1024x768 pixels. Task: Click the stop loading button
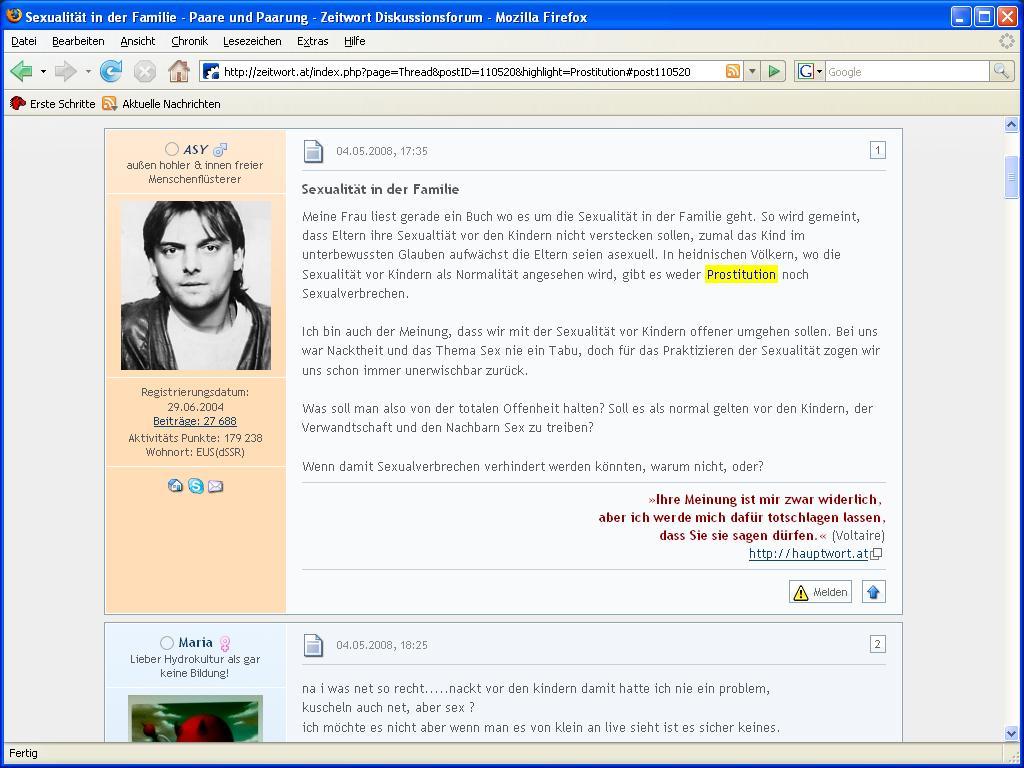point(144,71)
